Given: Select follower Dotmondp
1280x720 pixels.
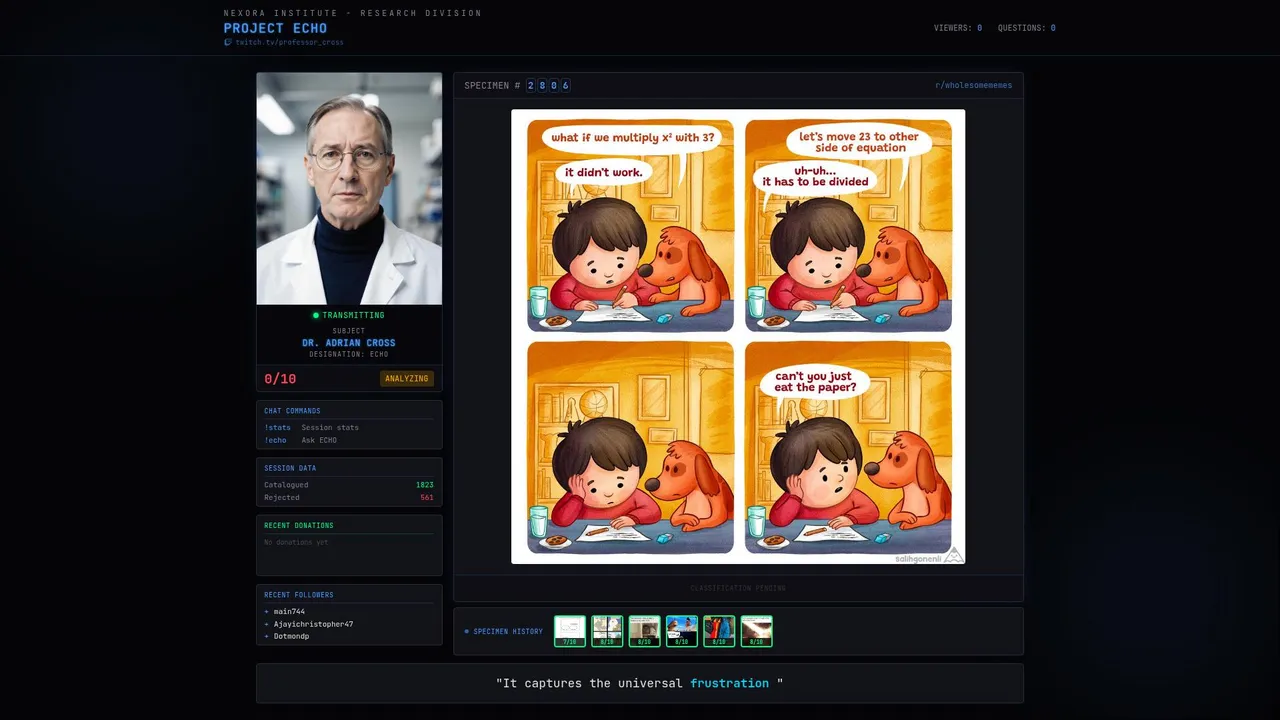Looking at the screenshot, I should (x=291, y=636).
